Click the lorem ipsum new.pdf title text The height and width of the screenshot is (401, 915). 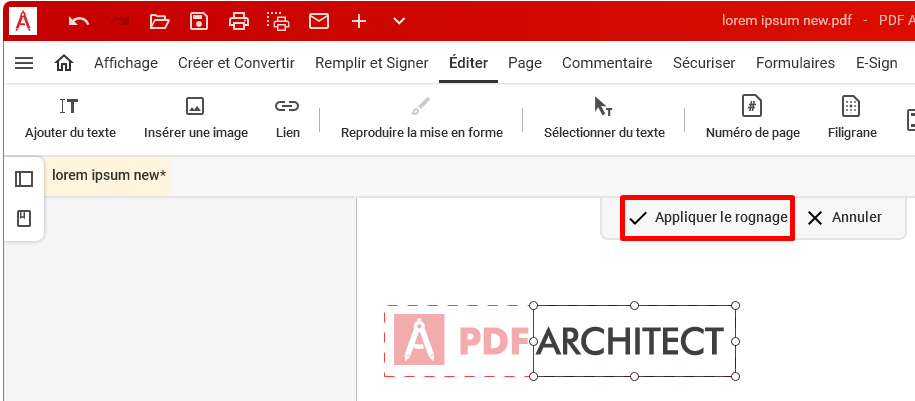[x=787, y=21]
